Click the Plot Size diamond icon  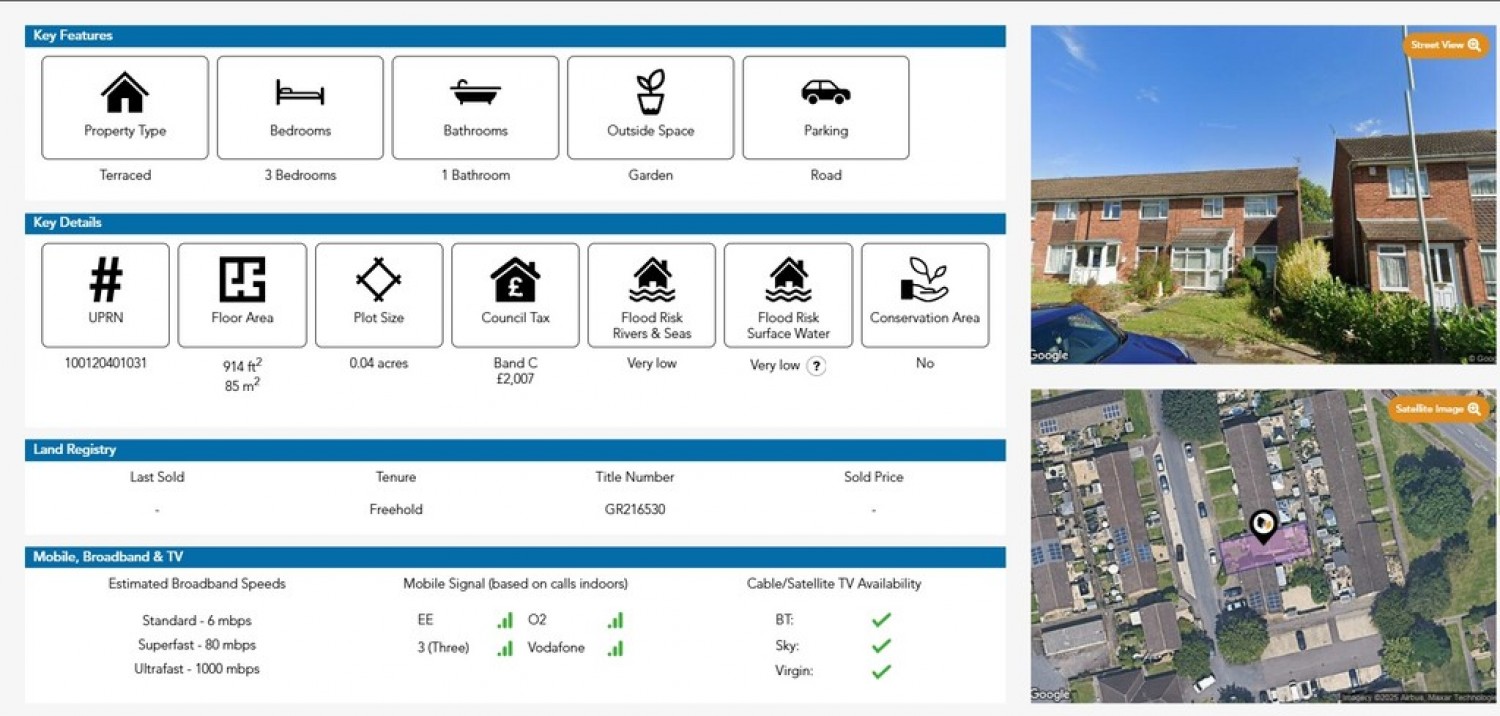coord(379,280)
